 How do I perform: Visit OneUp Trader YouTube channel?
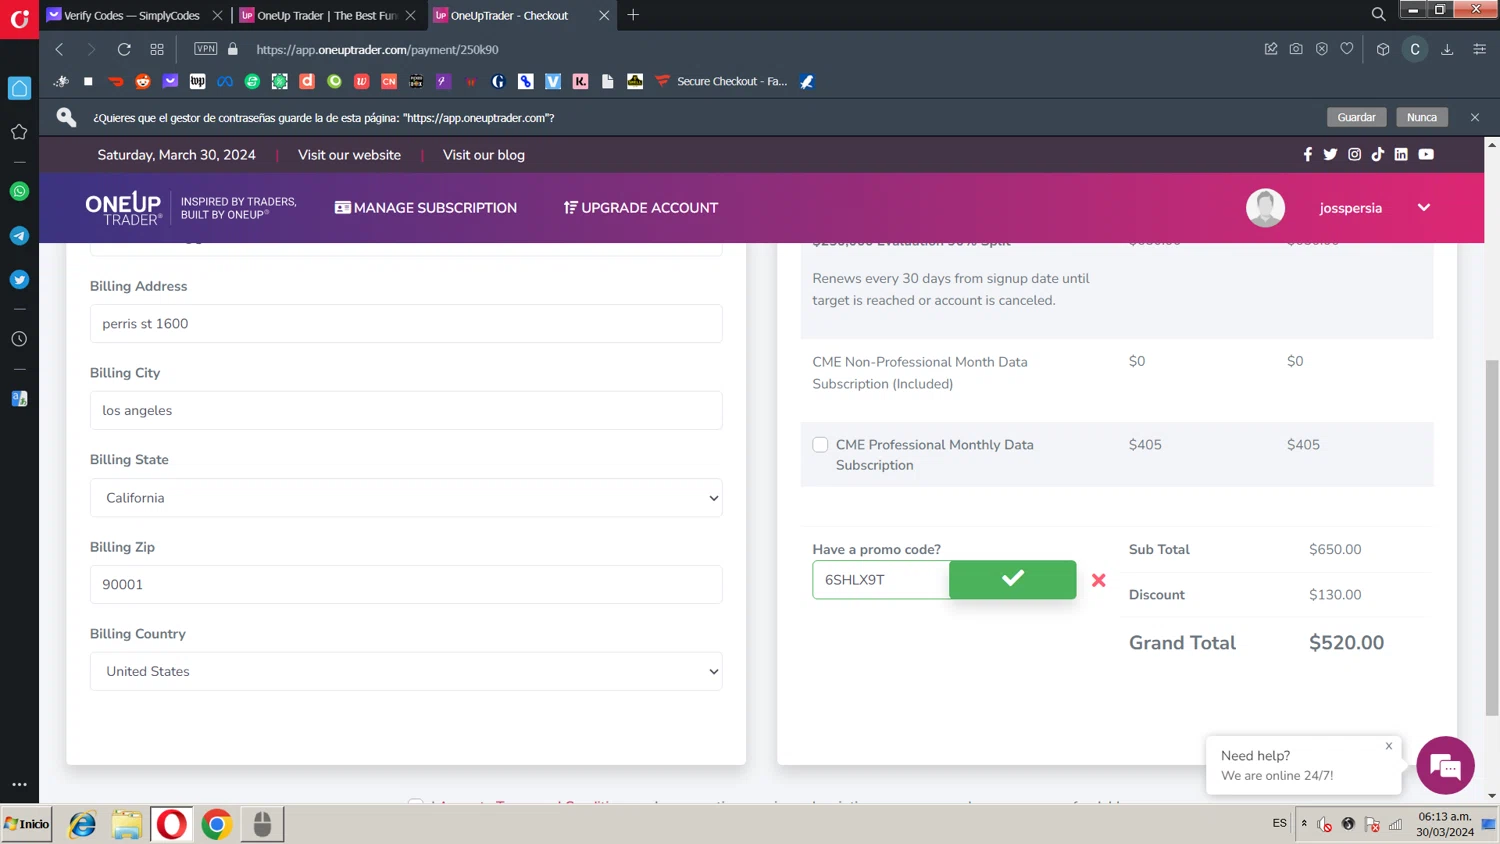point(1426,154)
